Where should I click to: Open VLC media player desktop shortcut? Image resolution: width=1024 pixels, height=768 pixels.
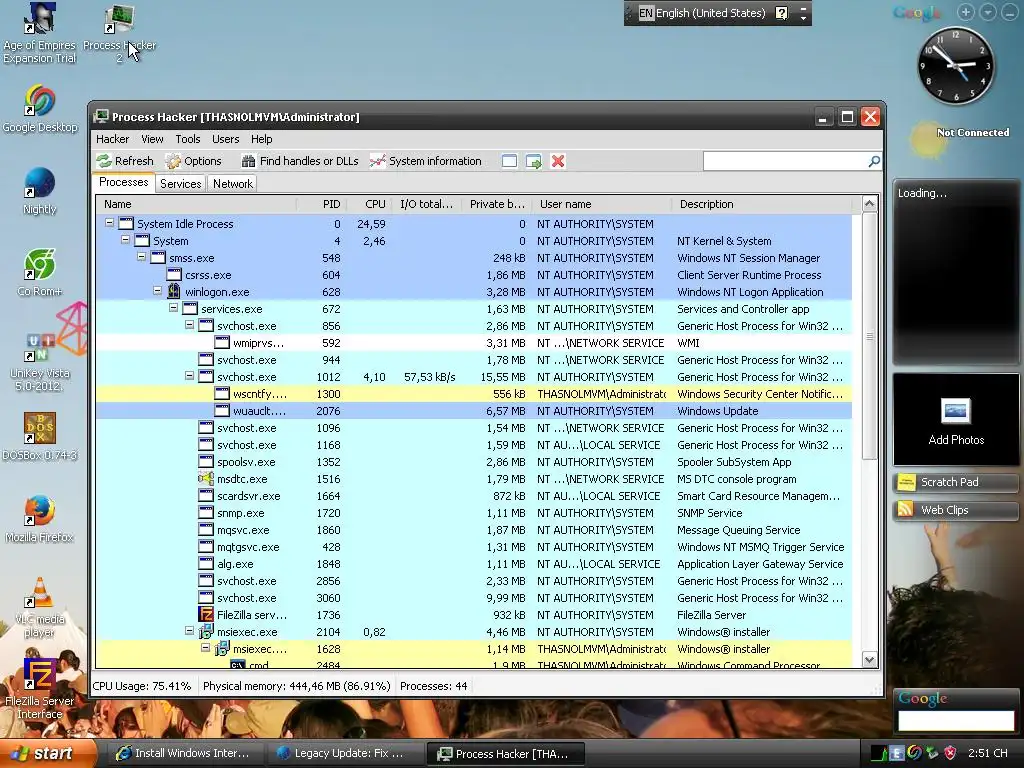tap(40, 607)
